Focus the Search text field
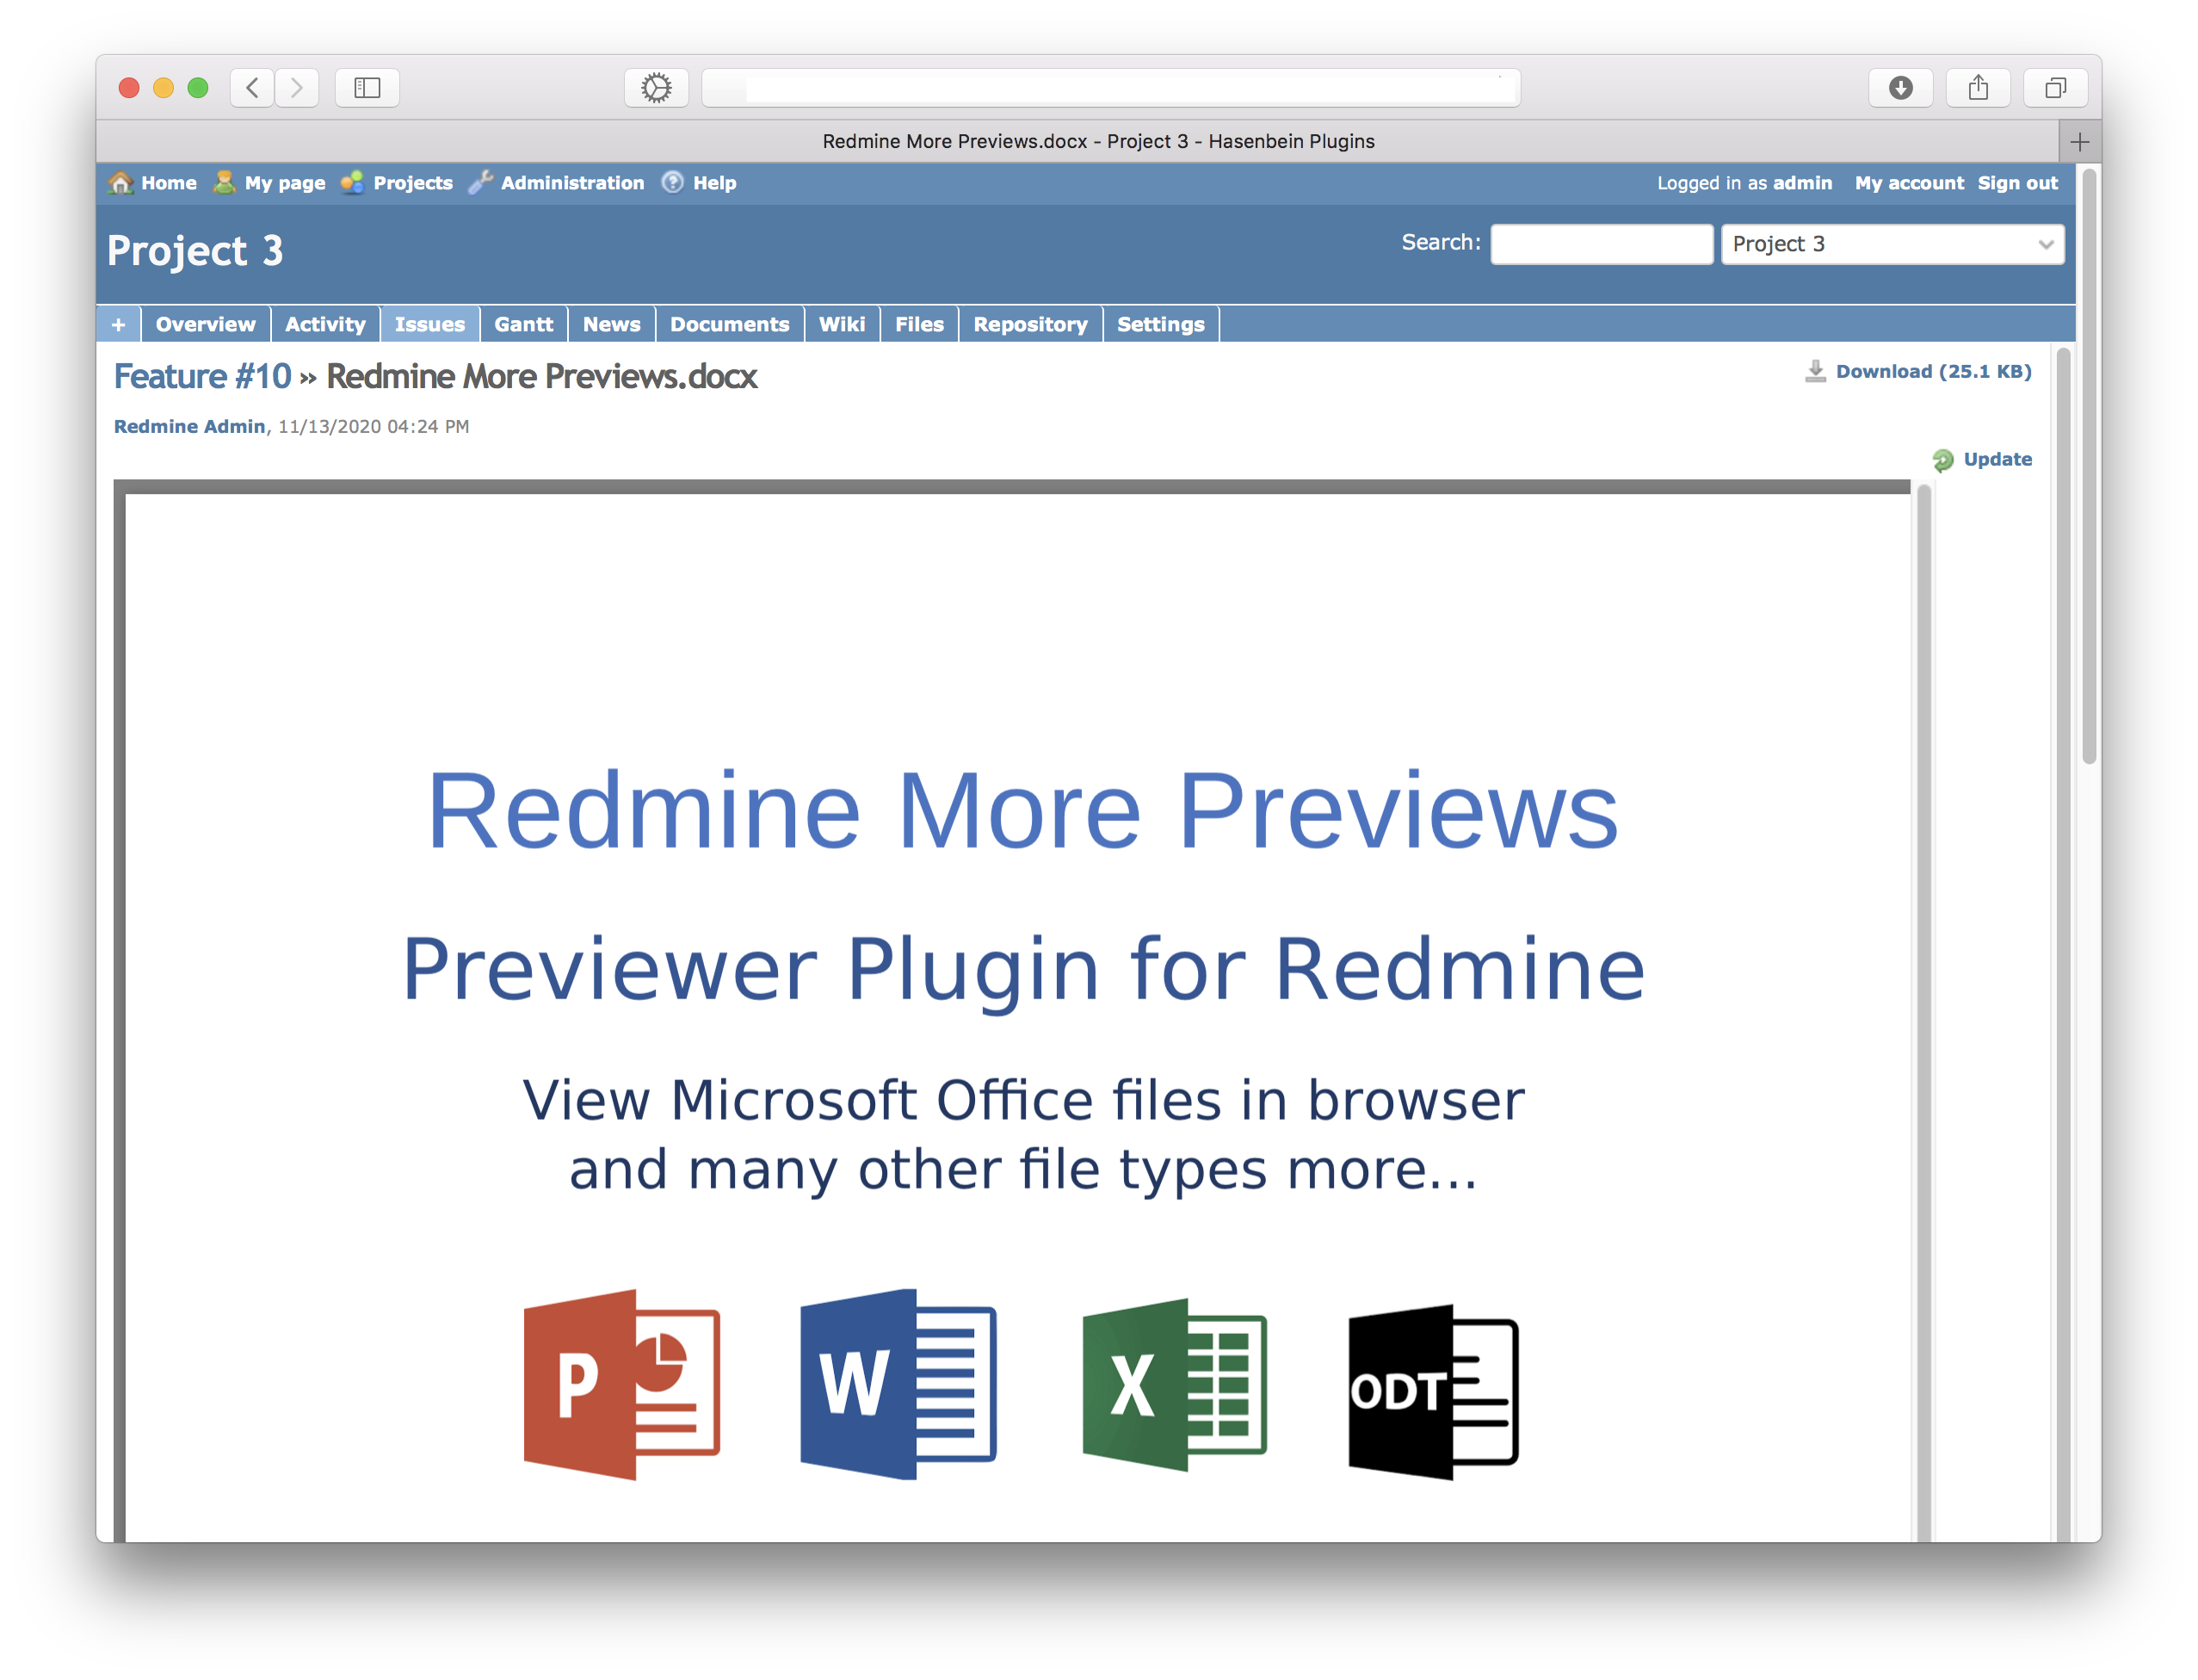The height and width of the screenshot is (1680, 2198). (1601, 244)
